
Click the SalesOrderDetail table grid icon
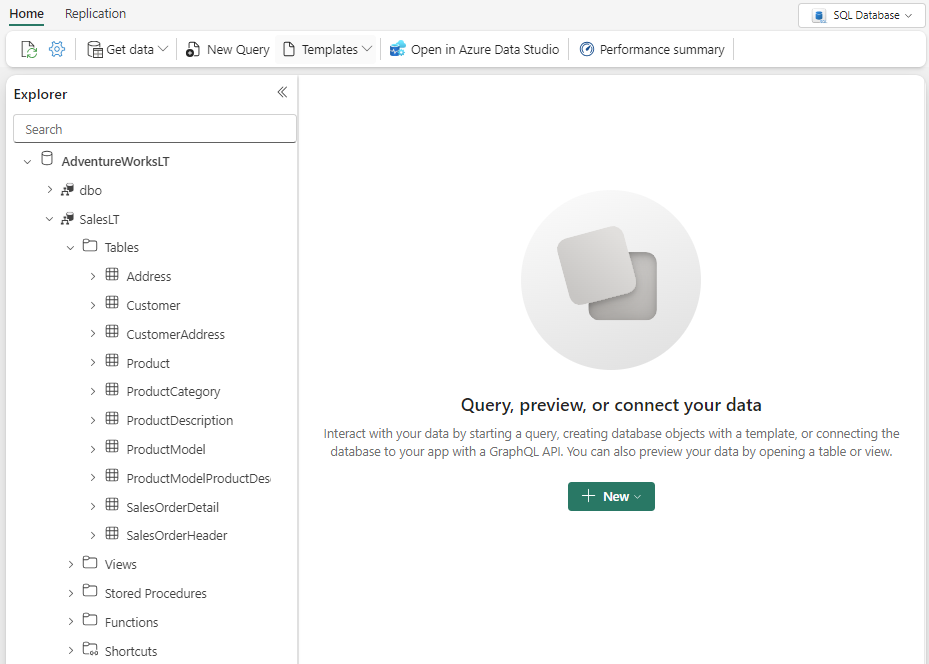click(112, 504)
